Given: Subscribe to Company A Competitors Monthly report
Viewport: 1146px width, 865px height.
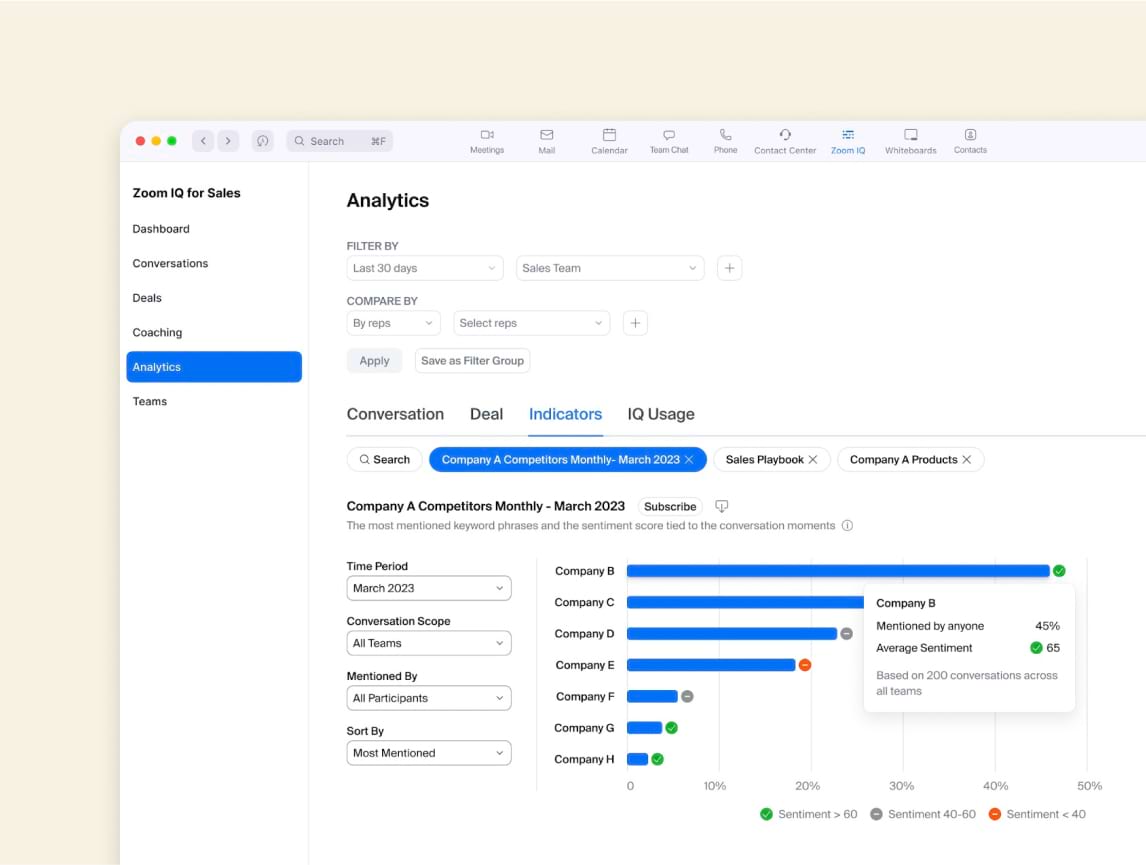Looking at the screenshot, I should [x=669, y=506].
